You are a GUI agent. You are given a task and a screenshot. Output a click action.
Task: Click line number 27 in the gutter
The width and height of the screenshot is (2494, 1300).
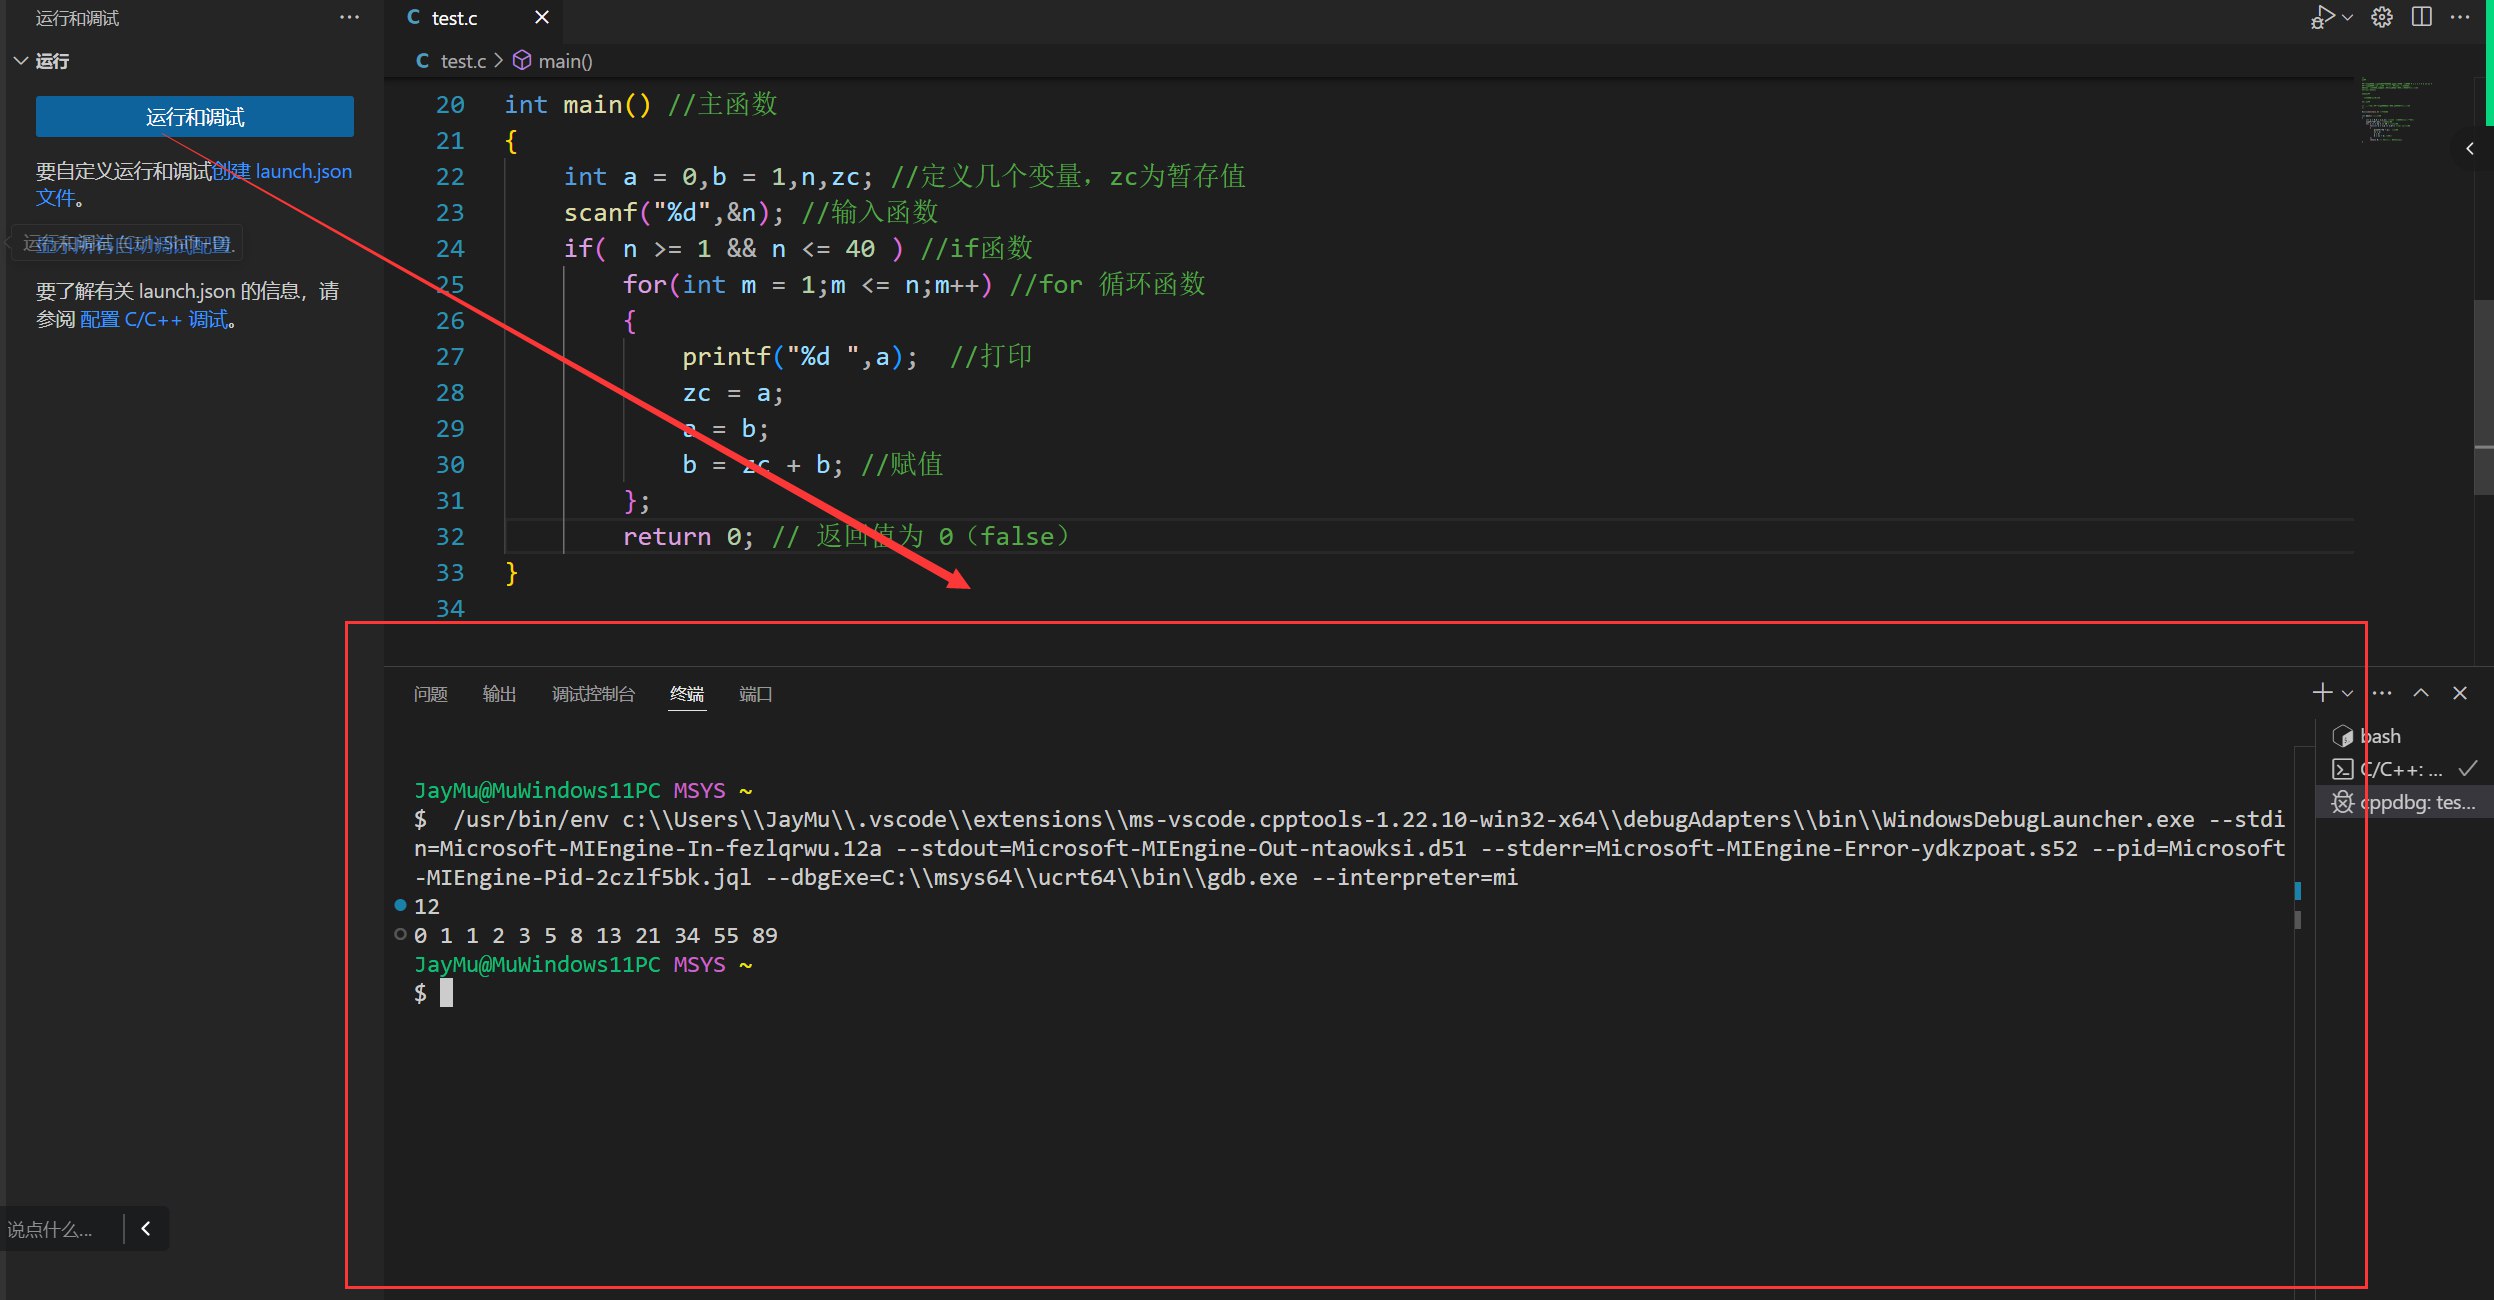click(450, 357)
